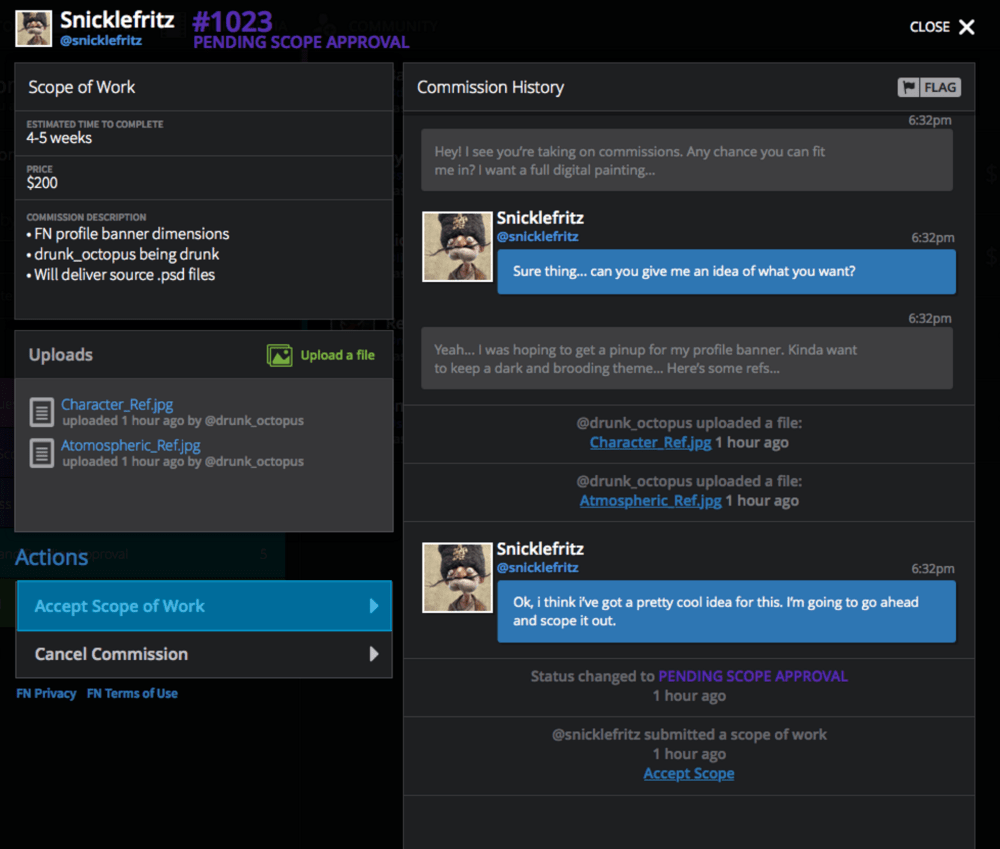Screen dimensions: 1000x849
Task: Open the FN Privacy page
Action: click(46, 693)
